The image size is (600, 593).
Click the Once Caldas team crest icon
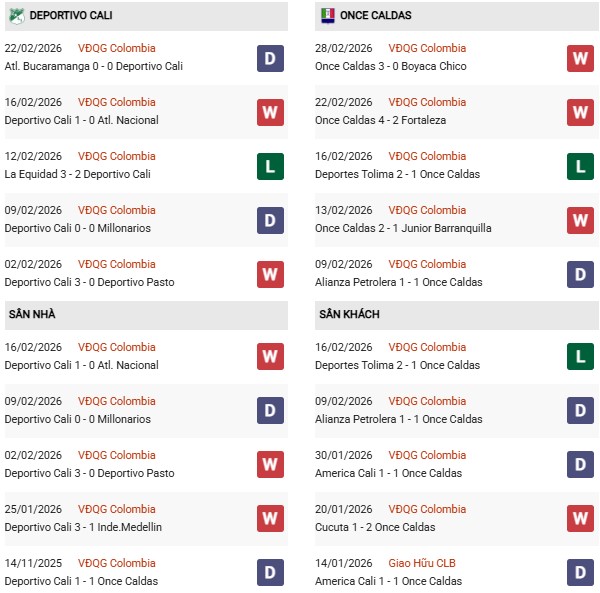(327, 15)
